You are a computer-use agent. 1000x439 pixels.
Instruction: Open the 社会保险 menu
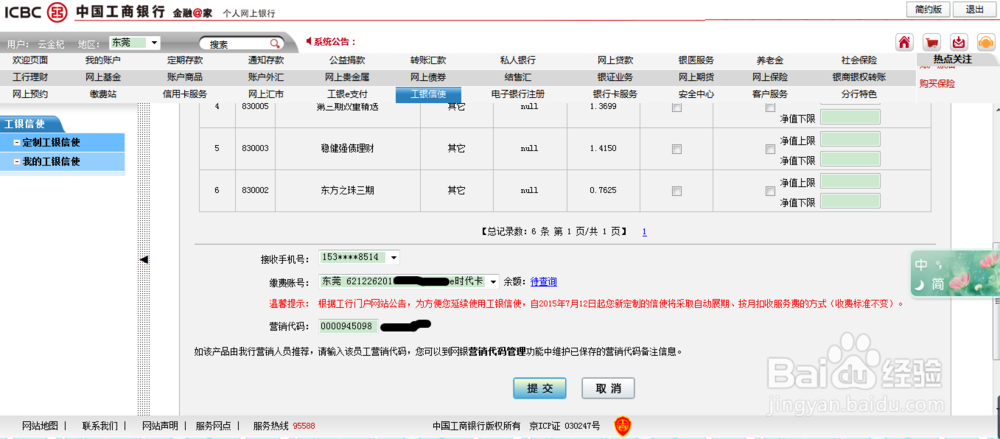click(x=858, y=61)
